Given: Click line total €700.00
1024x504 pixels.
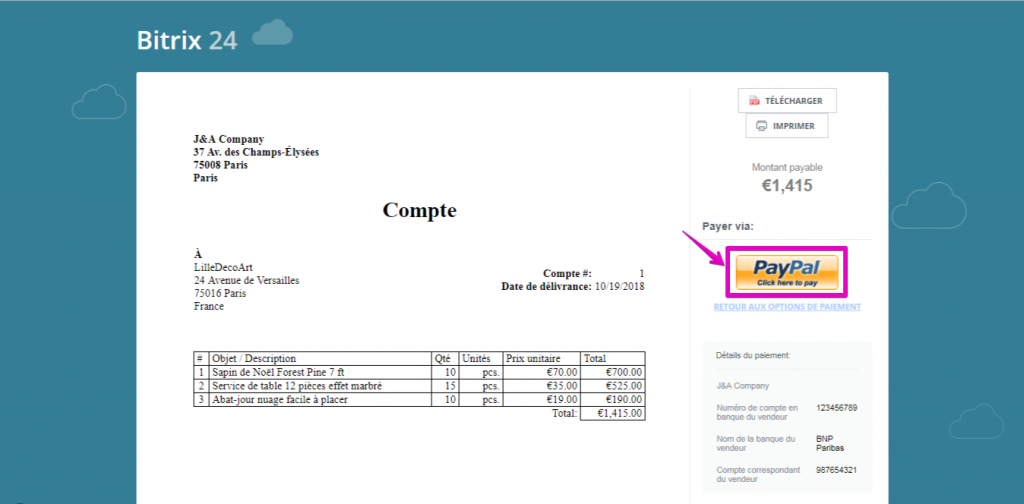Looking at the screenshot, I should (624, 372).
